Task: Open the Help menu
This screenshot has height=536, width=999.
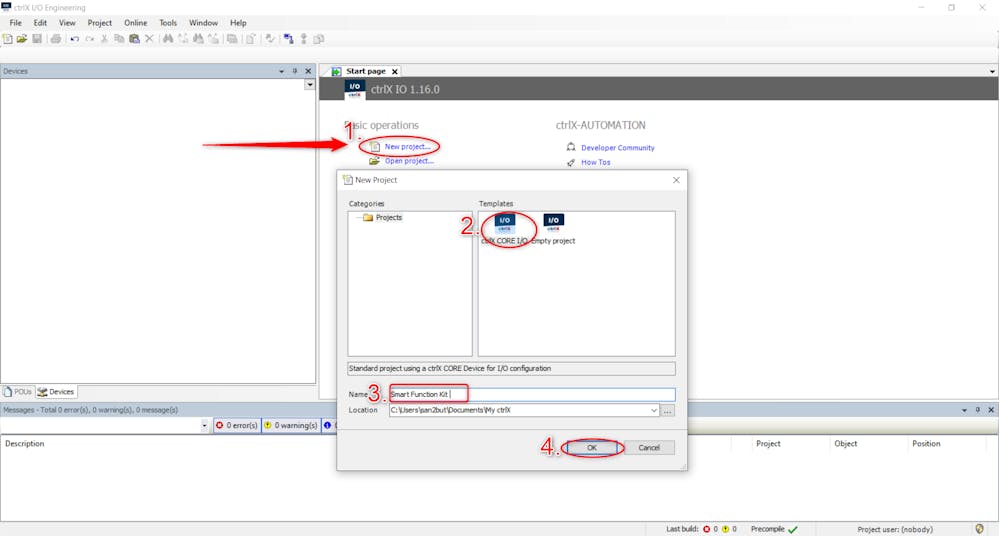Action: point(238,22)
